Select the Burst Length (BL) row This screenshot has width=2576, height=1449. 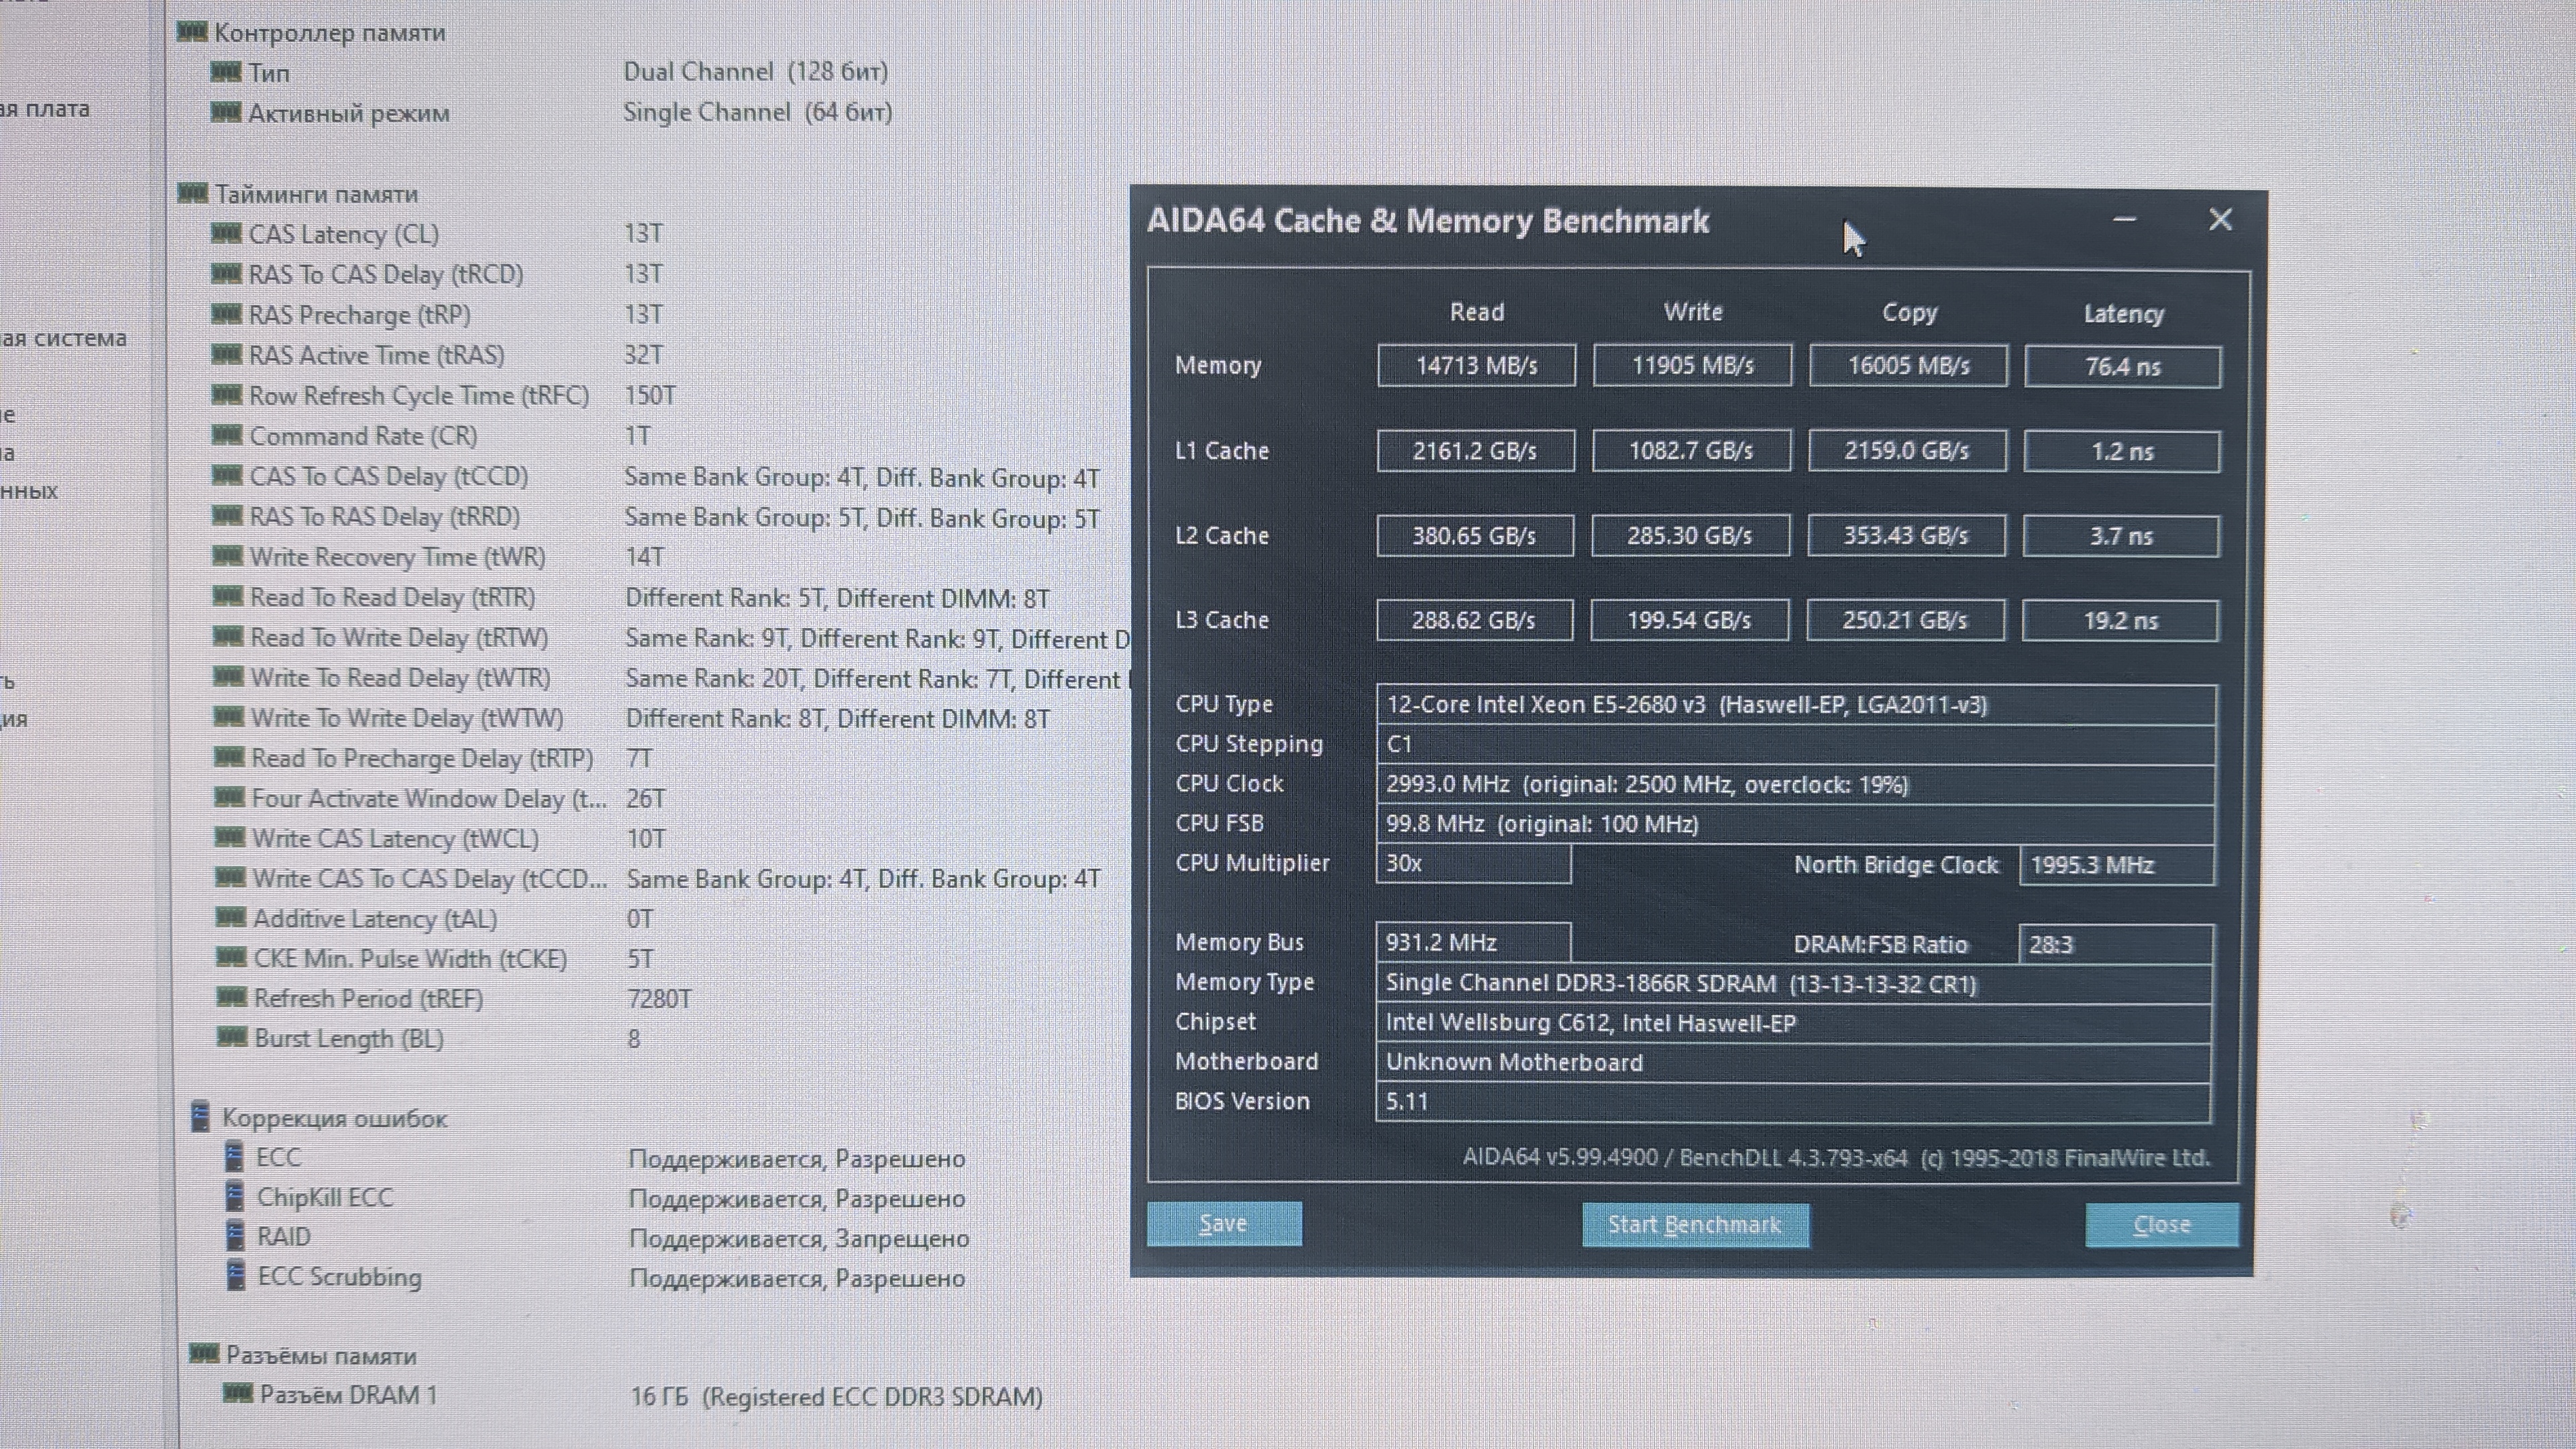coord(348,1038)
